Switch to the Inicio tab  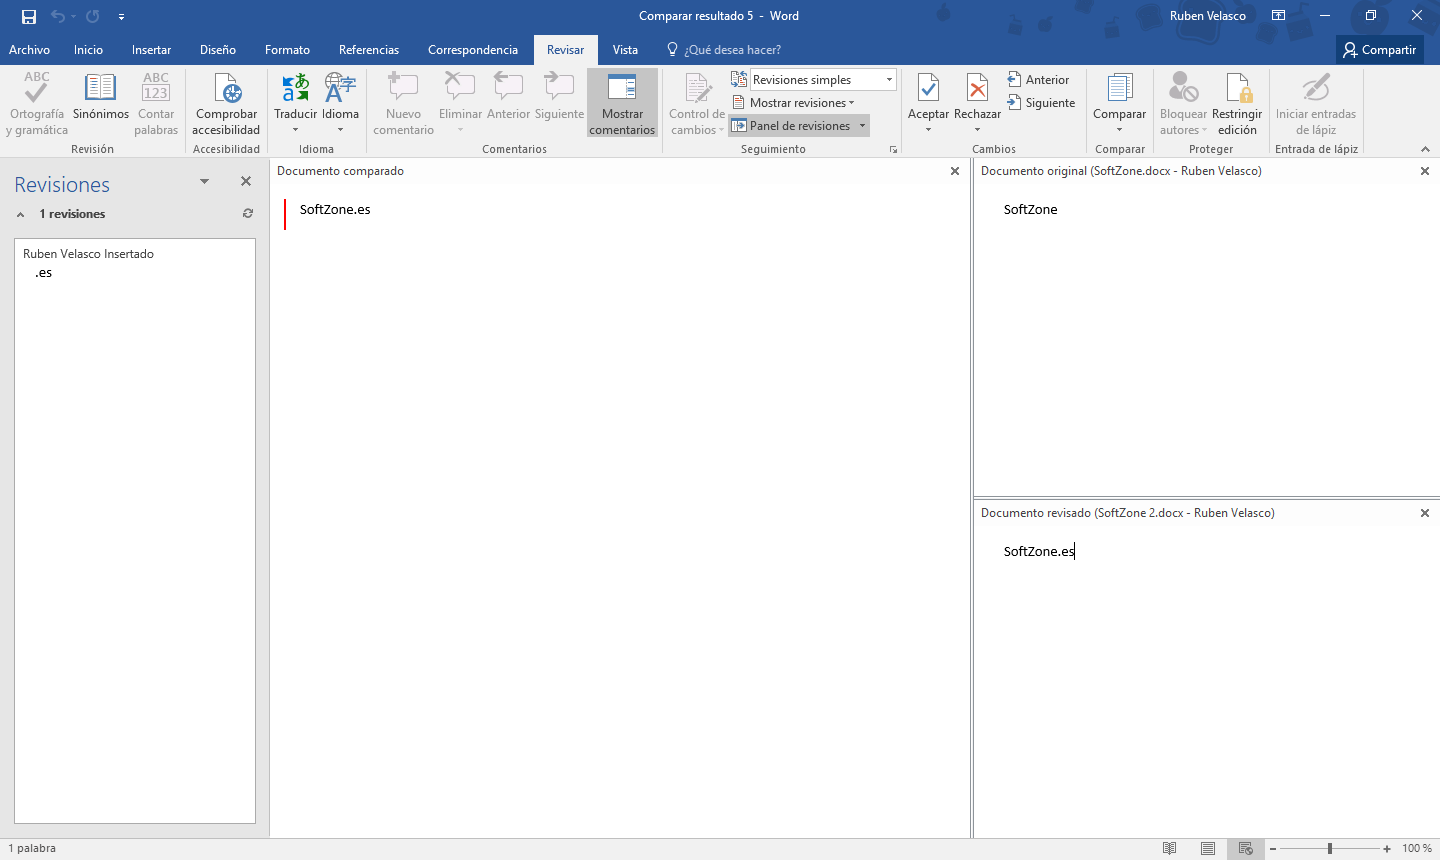tap(88, 50)
